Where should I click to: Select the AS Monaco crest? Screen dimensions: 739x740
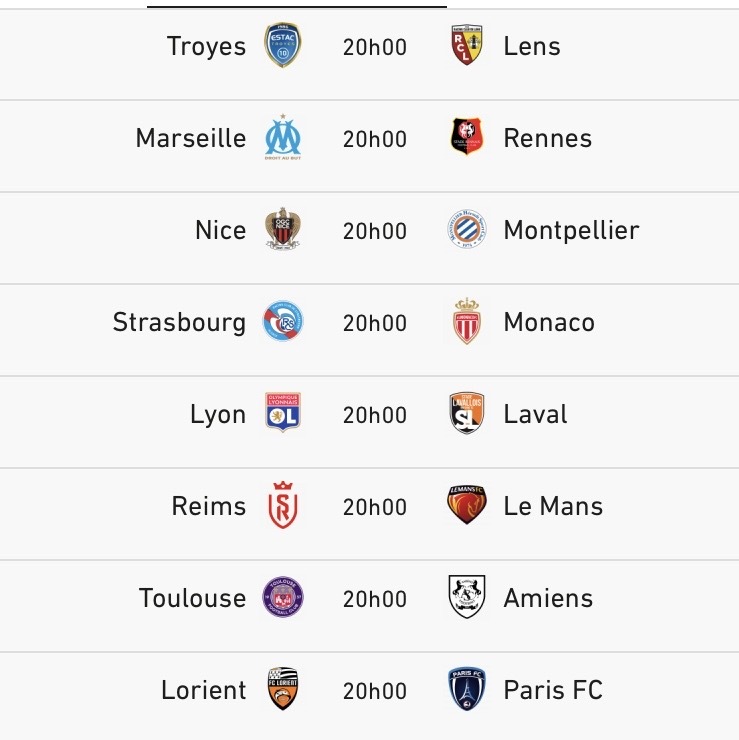tap(467, 322)
